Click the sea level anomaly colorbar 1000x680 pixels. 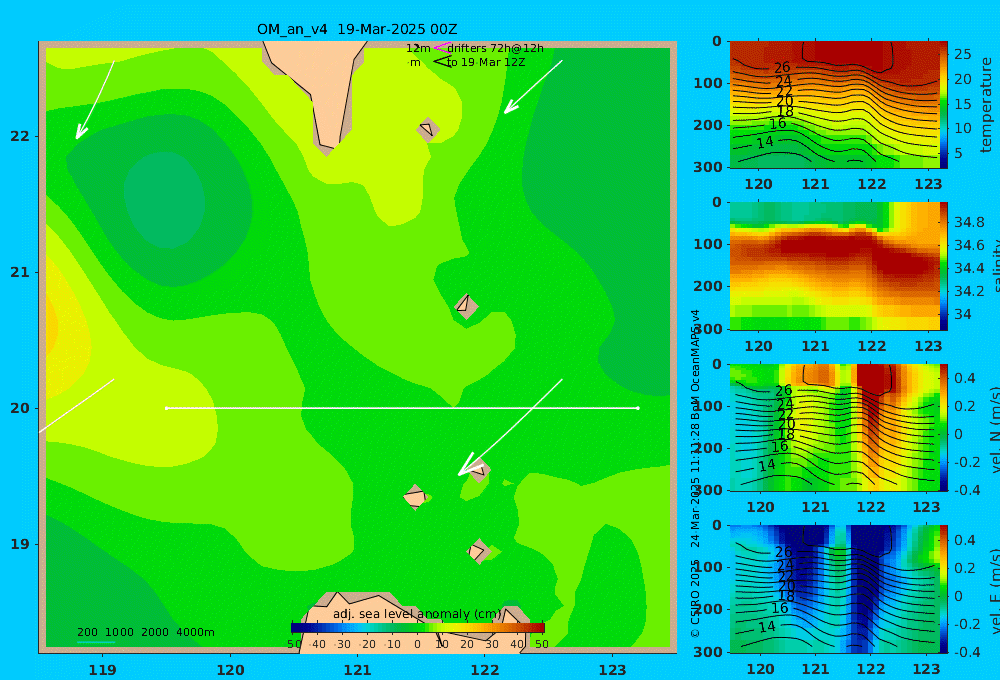pyautogui.click(x=418, y=628)
